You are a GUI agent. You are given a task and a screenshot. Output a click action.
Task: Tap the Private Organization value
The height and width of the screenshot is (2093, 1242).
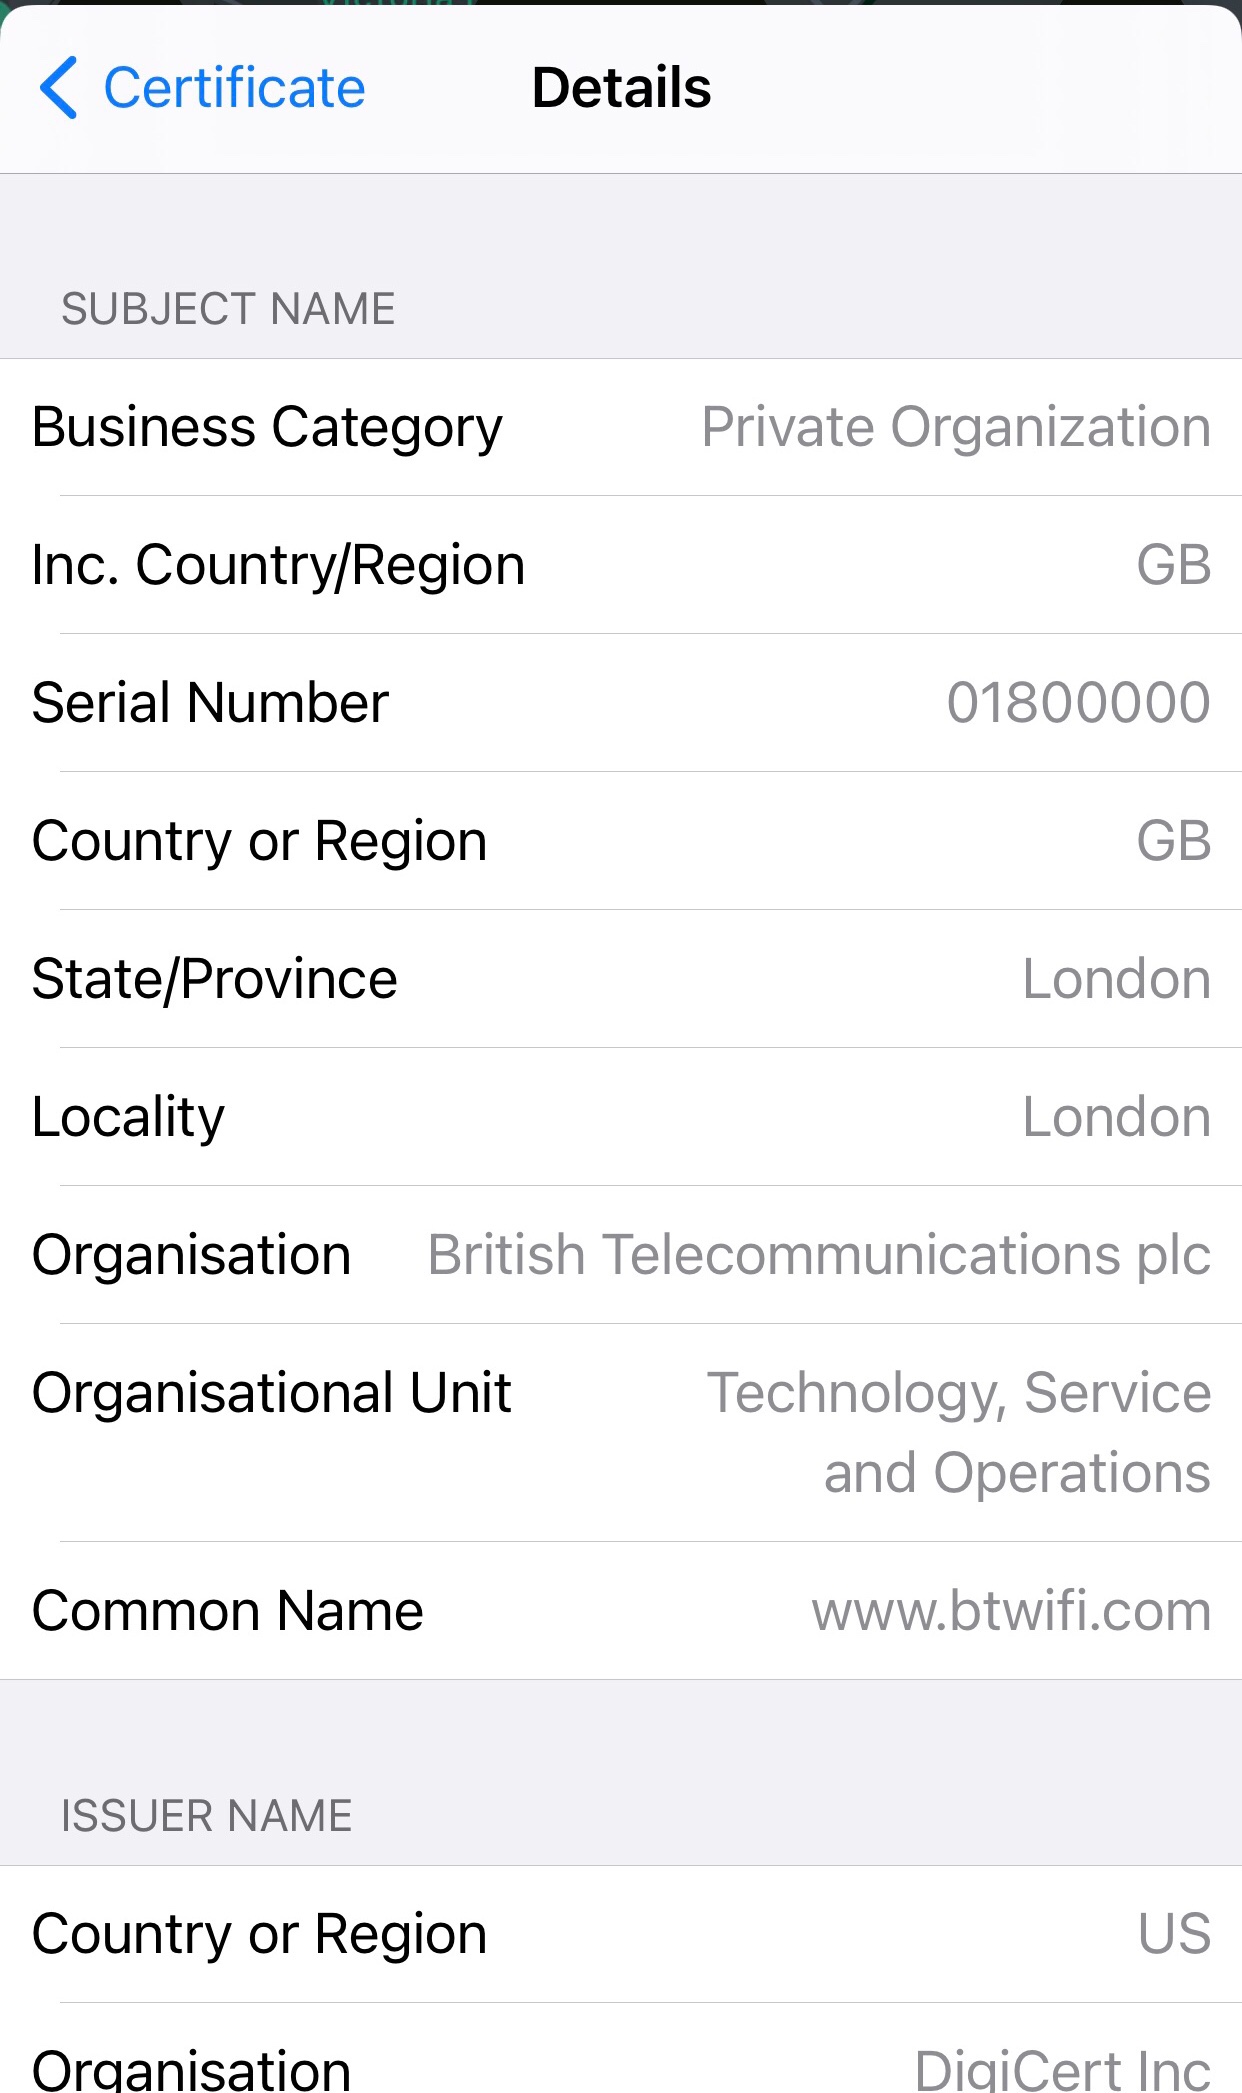(x=955, y=428)
